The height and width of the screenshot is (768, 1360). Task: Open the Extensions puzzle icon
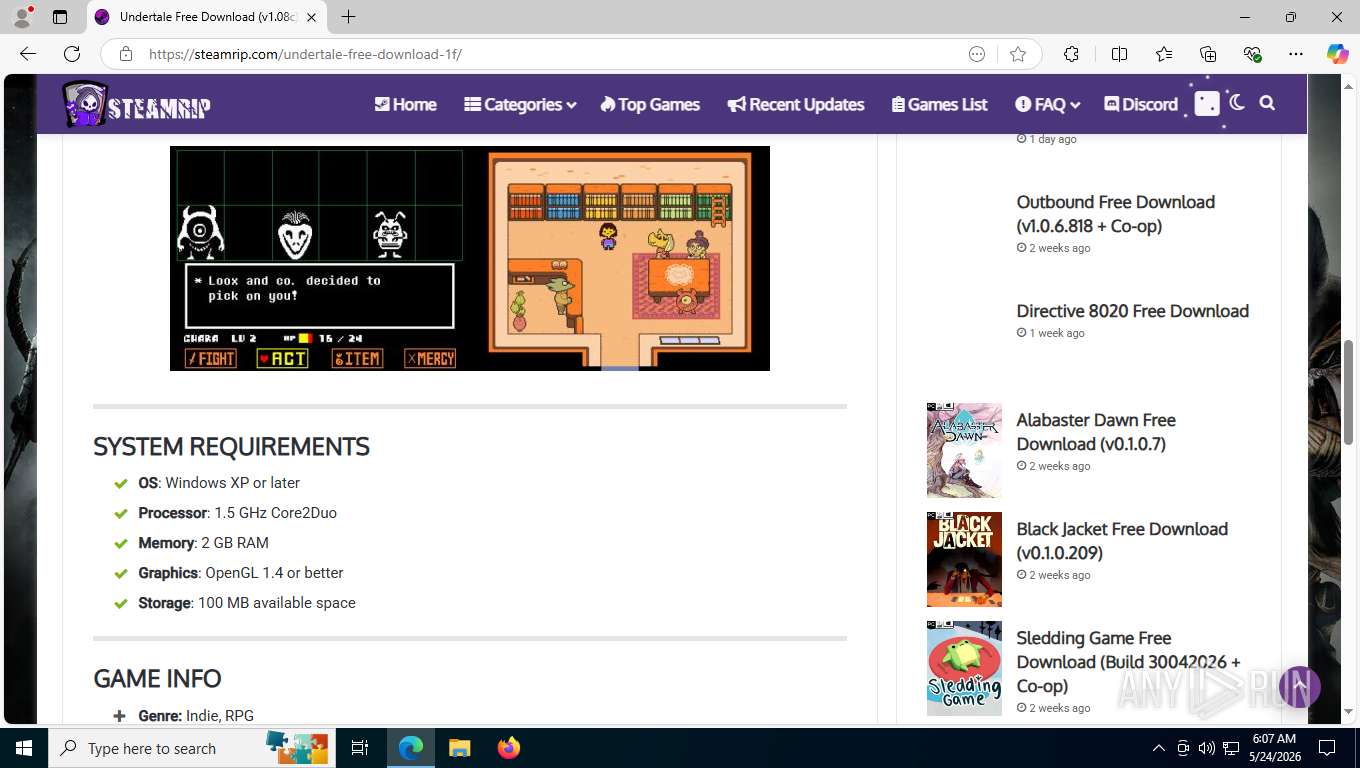click(1071, 54)
